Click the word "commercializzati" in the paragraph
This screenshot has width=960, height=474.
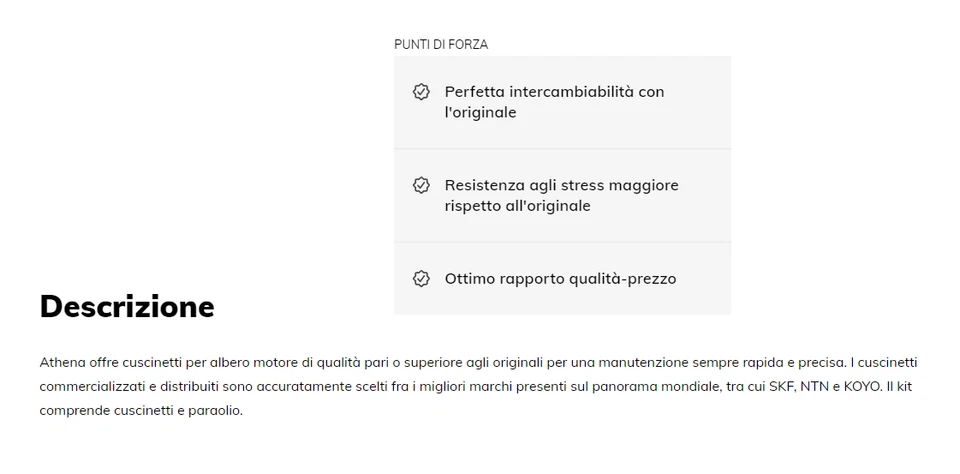[x=87, y=386]
